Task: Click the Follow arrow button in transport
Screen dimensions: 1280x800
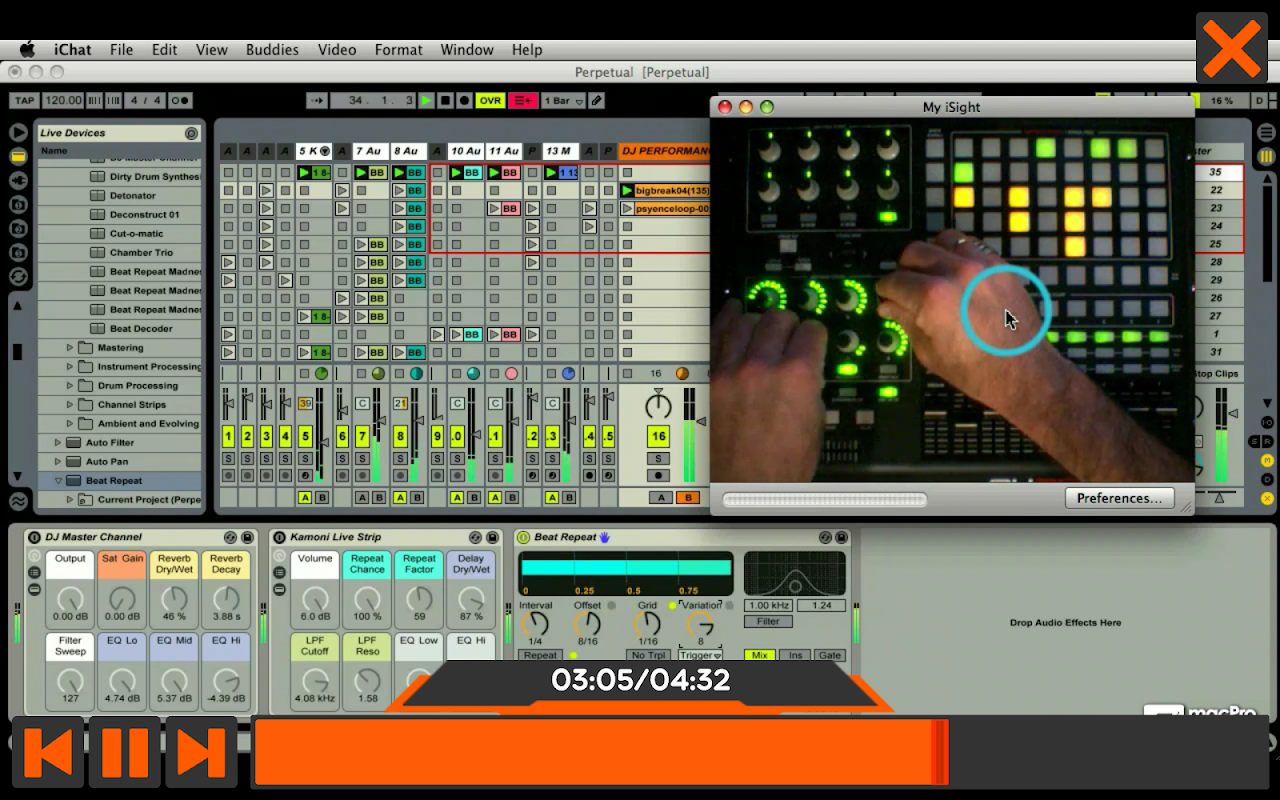Action: point(317,101)
